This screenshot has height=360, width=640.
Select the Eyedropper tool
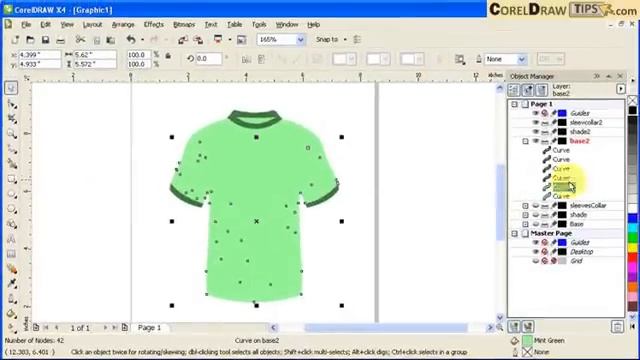pos(11,284)
